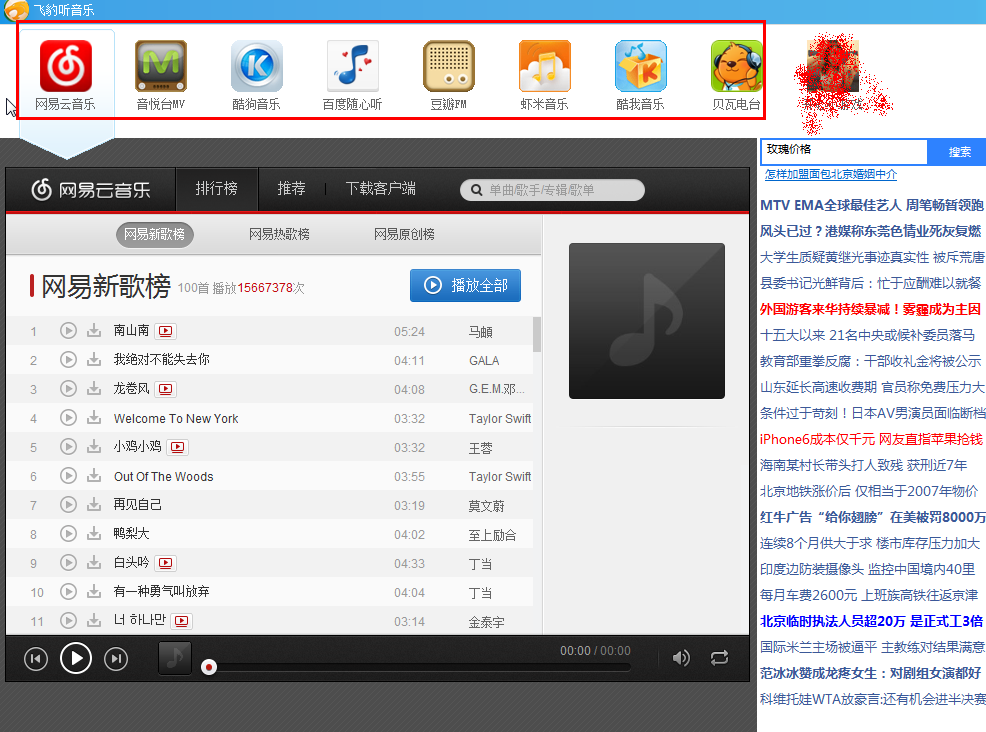The width and height of the screenshot is (986, 732).
Task: Open MV video for 龙卷风
Action: [165, 389]
